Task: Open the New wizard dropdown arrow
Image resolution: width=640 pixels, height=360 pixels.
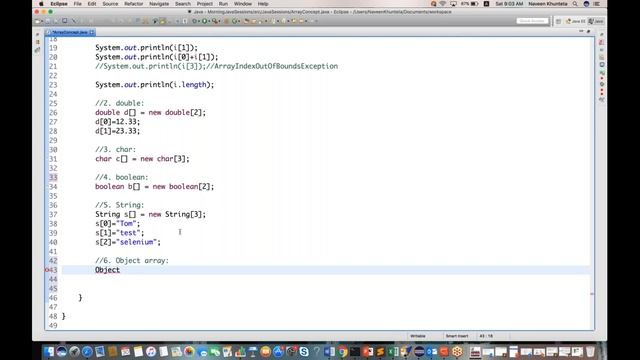Action: tap(42, 21)
